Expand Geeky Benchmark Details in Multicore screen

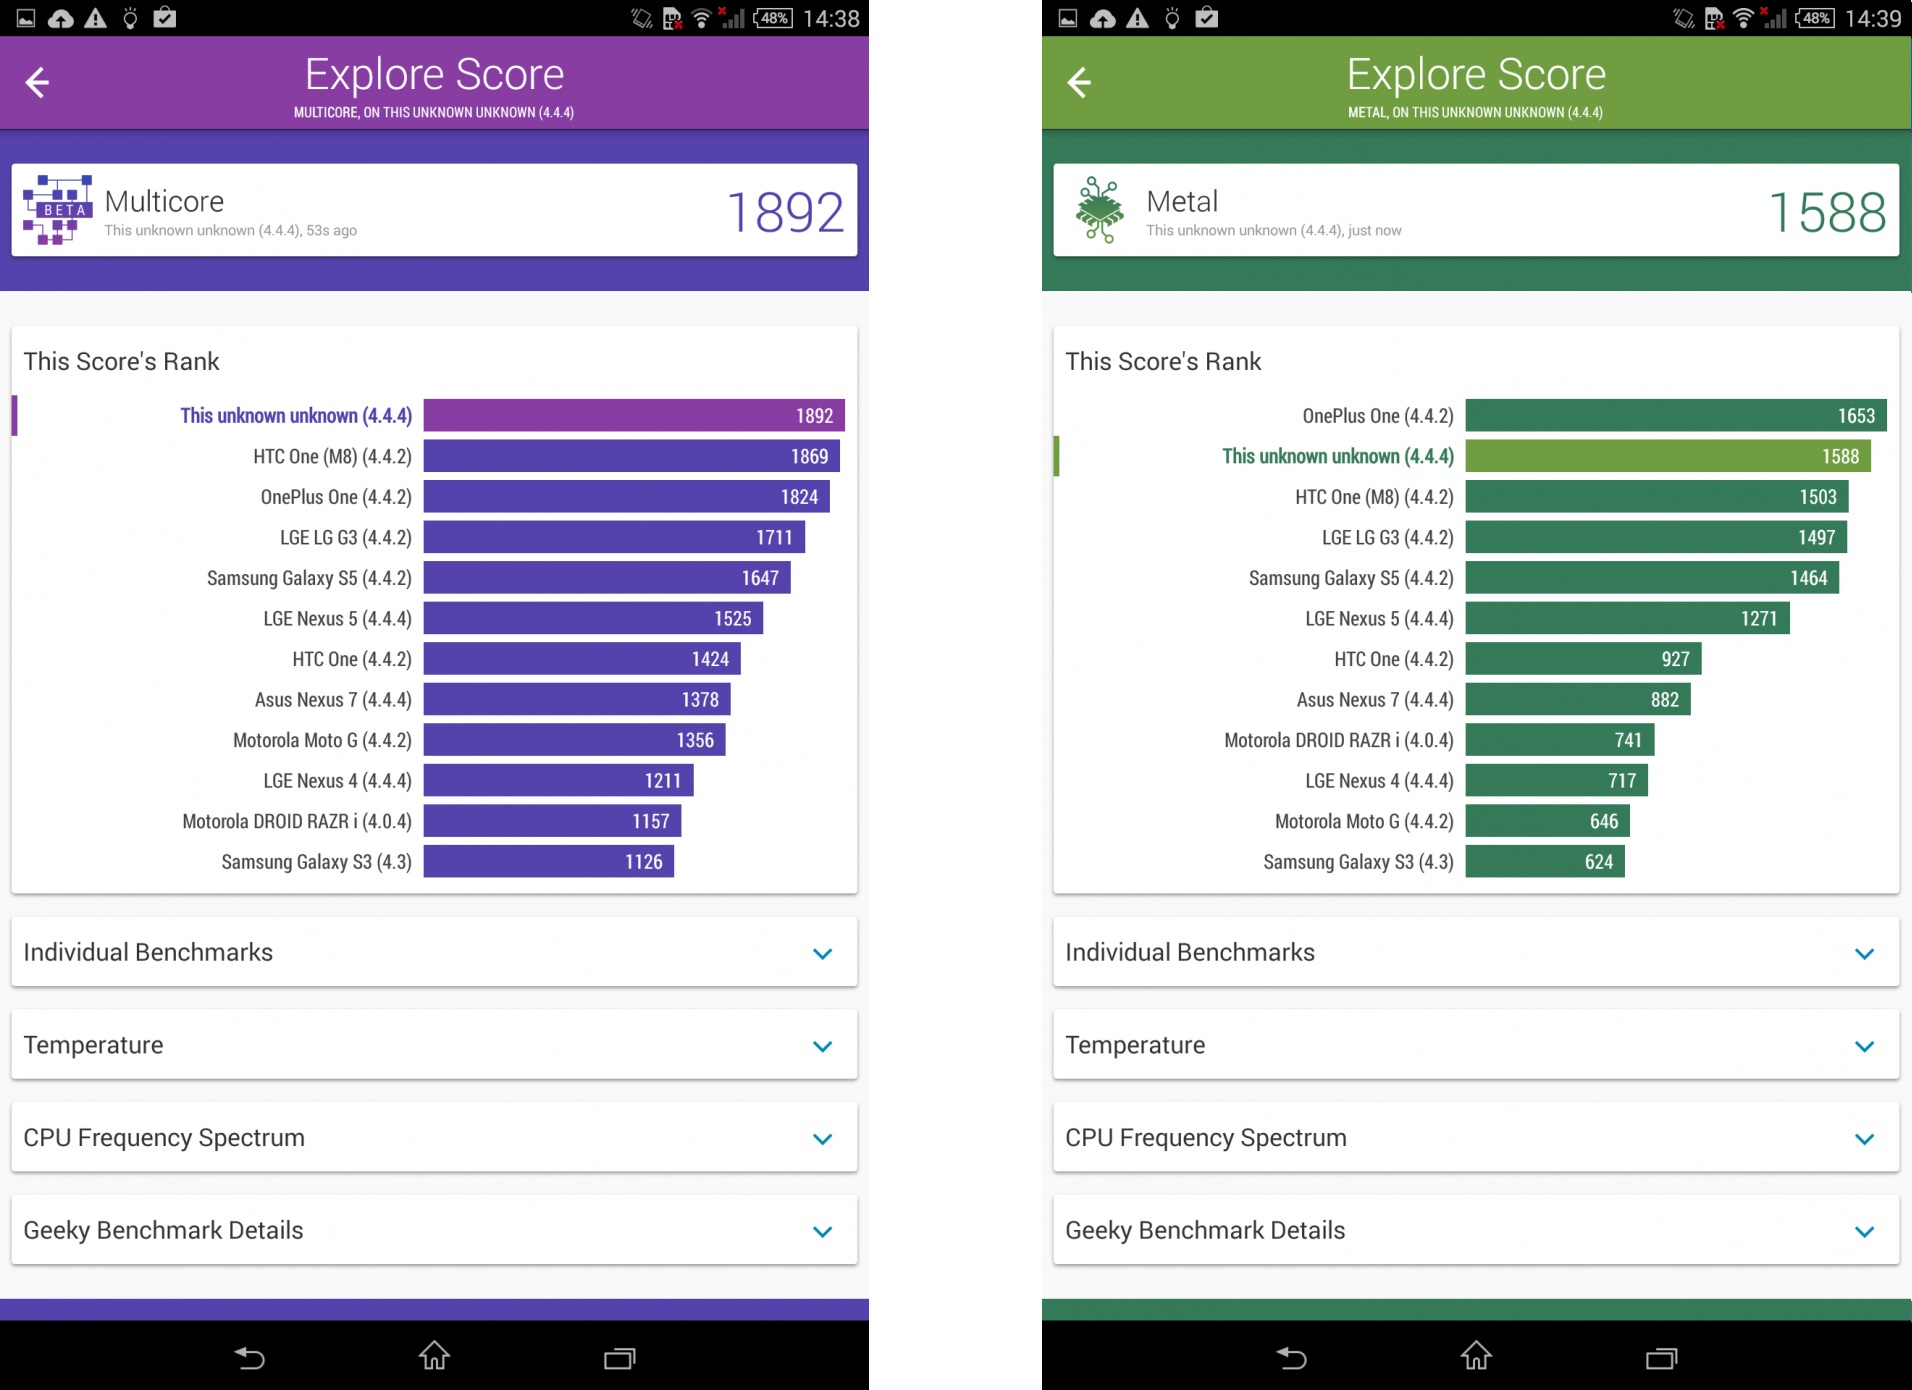434,1230
